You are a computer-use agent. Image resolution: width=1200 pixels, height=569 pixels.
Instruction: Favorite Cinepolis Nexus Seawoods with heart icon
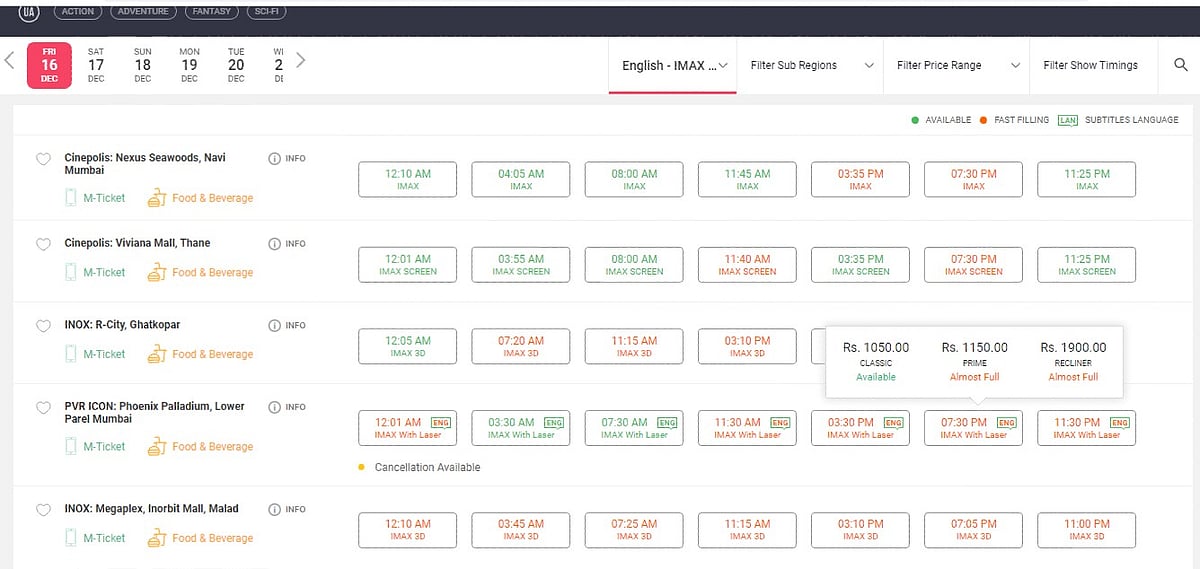click(43, 159)
